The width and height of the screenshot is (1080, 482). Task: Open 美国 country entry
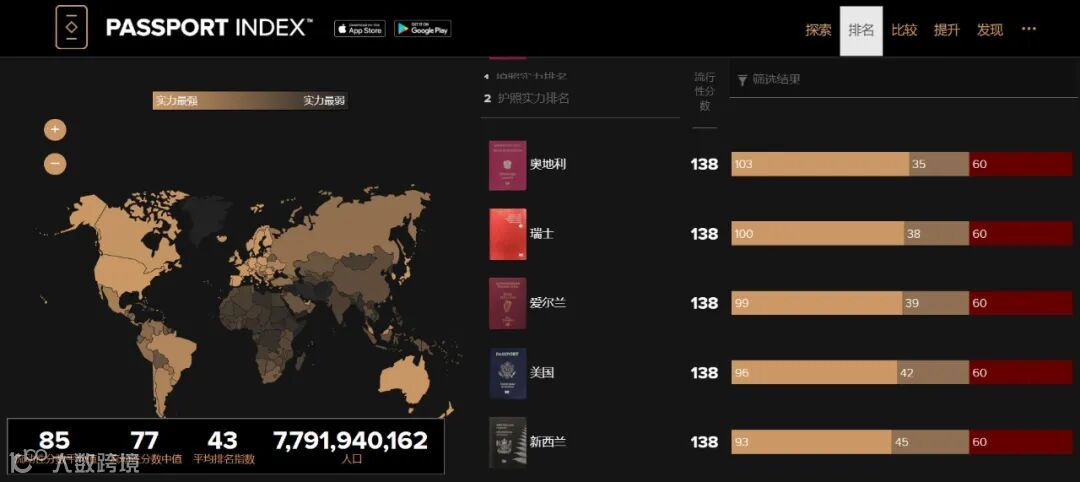click(542, 373)
